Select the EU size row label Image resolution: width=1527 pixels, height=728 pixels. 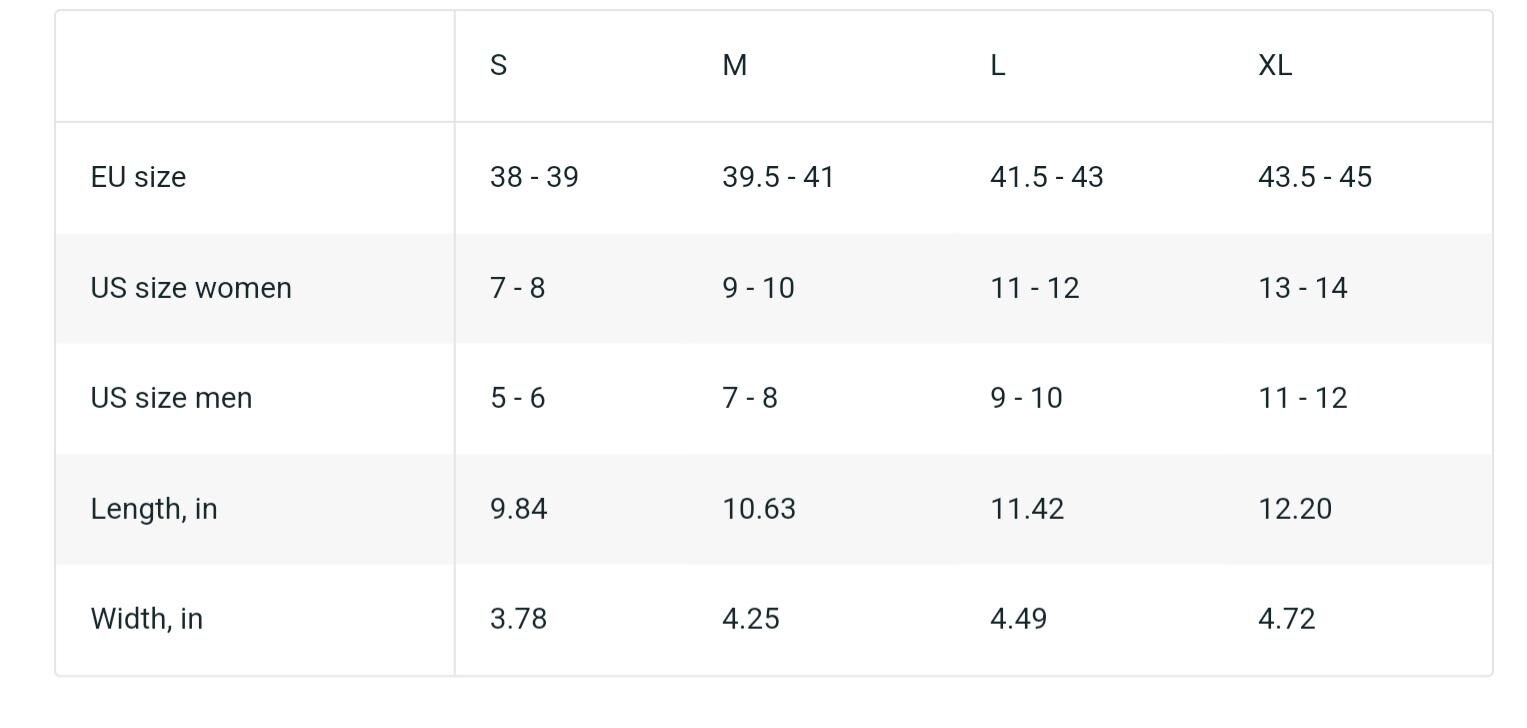[x=138, y=177]
